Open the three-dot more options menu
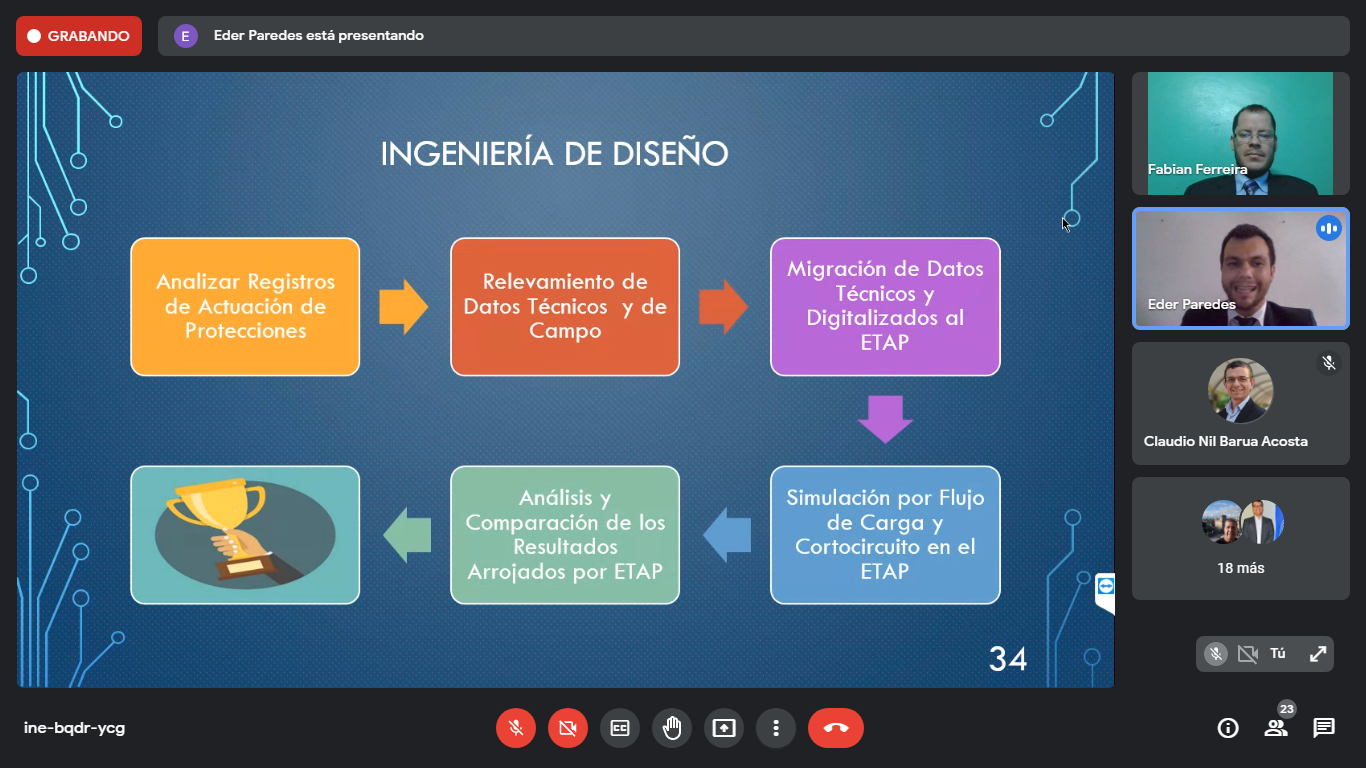This screenshot has height=768, width=1366. pyautogui.click(x=776, y=728)
